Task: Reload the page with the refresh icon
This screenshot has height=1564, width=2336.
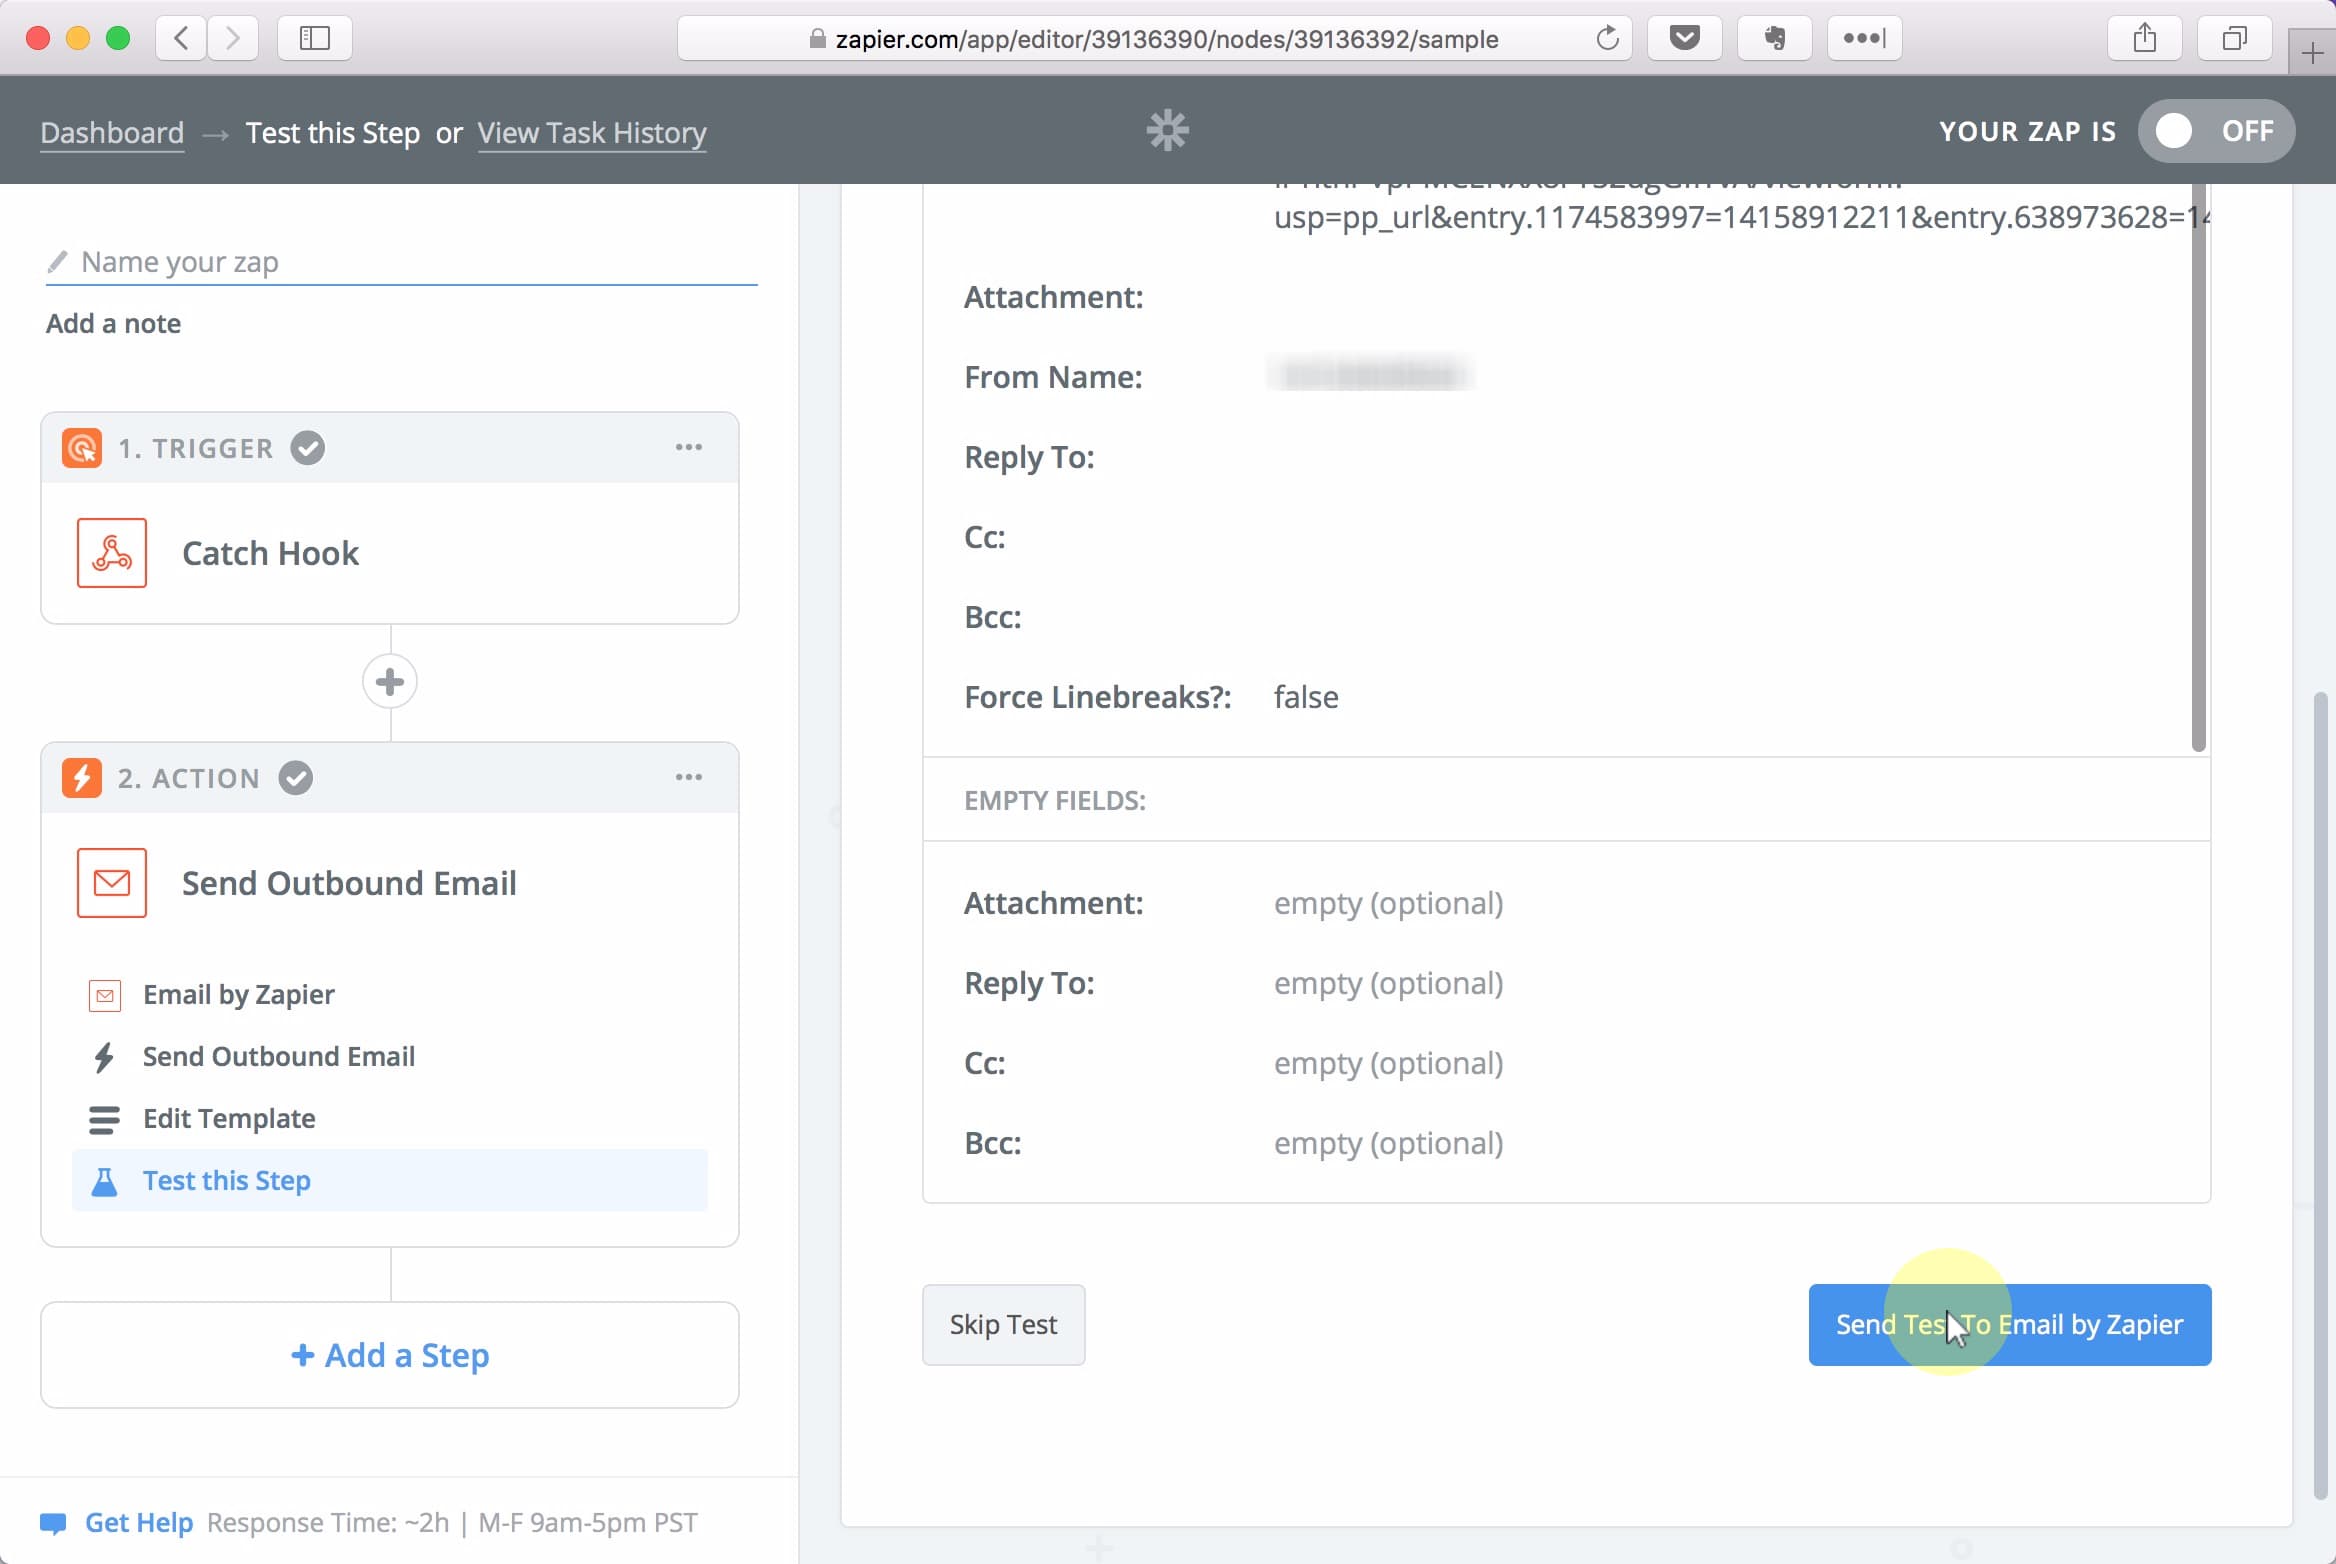Action: [1607, 38]
